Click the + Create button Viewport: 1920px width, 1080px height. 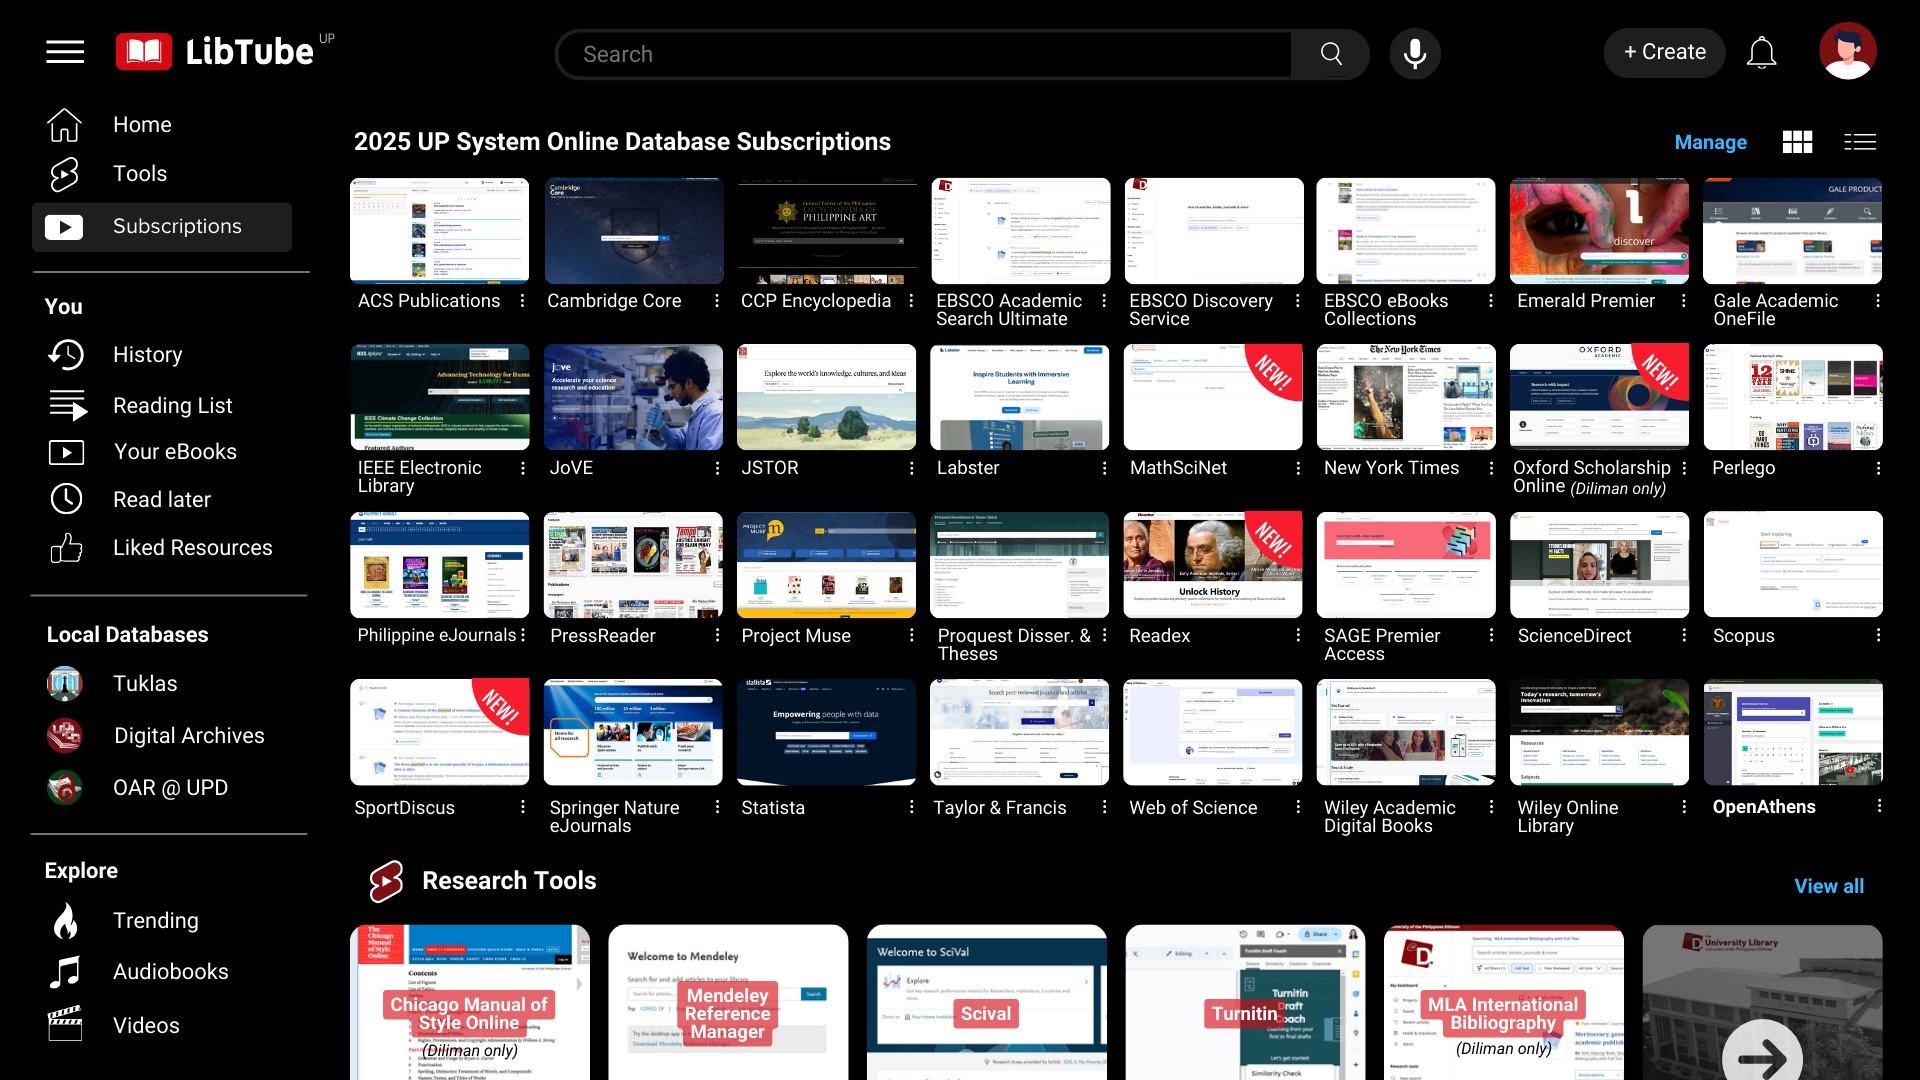point(1664,52)
